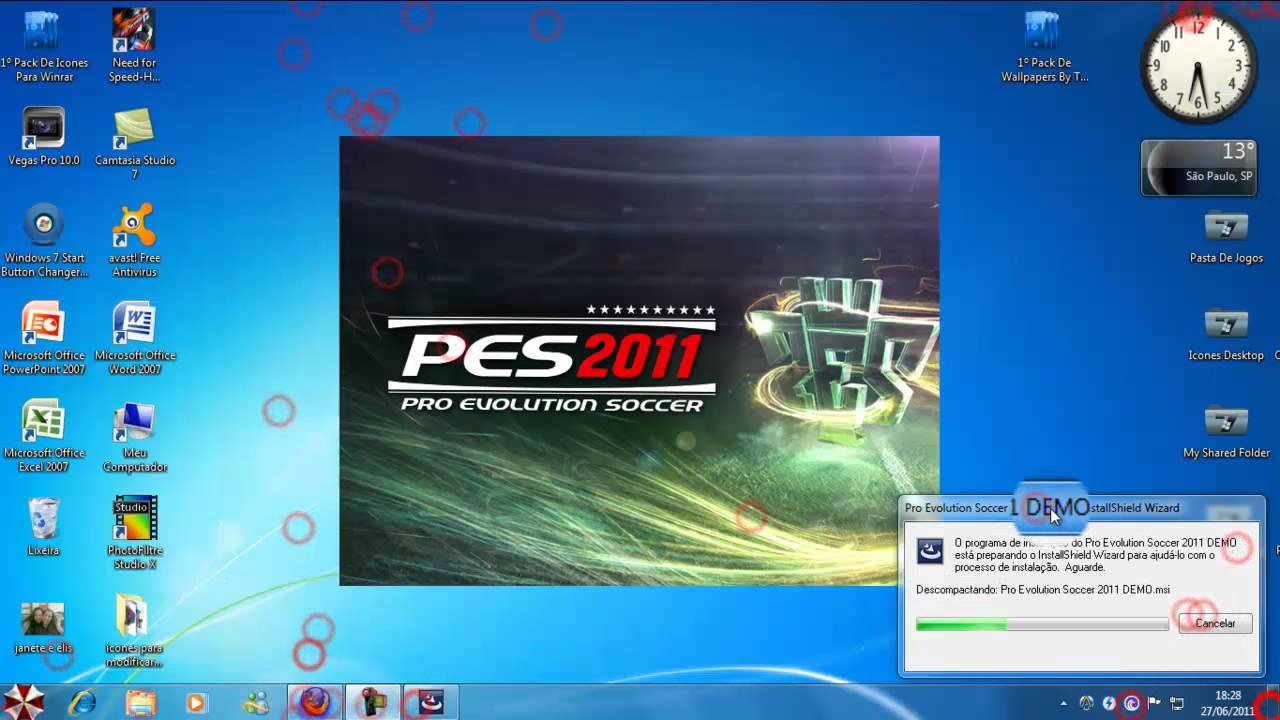Click the InstallShield icon in the dialog
The width and height of the screenshot is (1280, 720).
(x=930, y=551)
